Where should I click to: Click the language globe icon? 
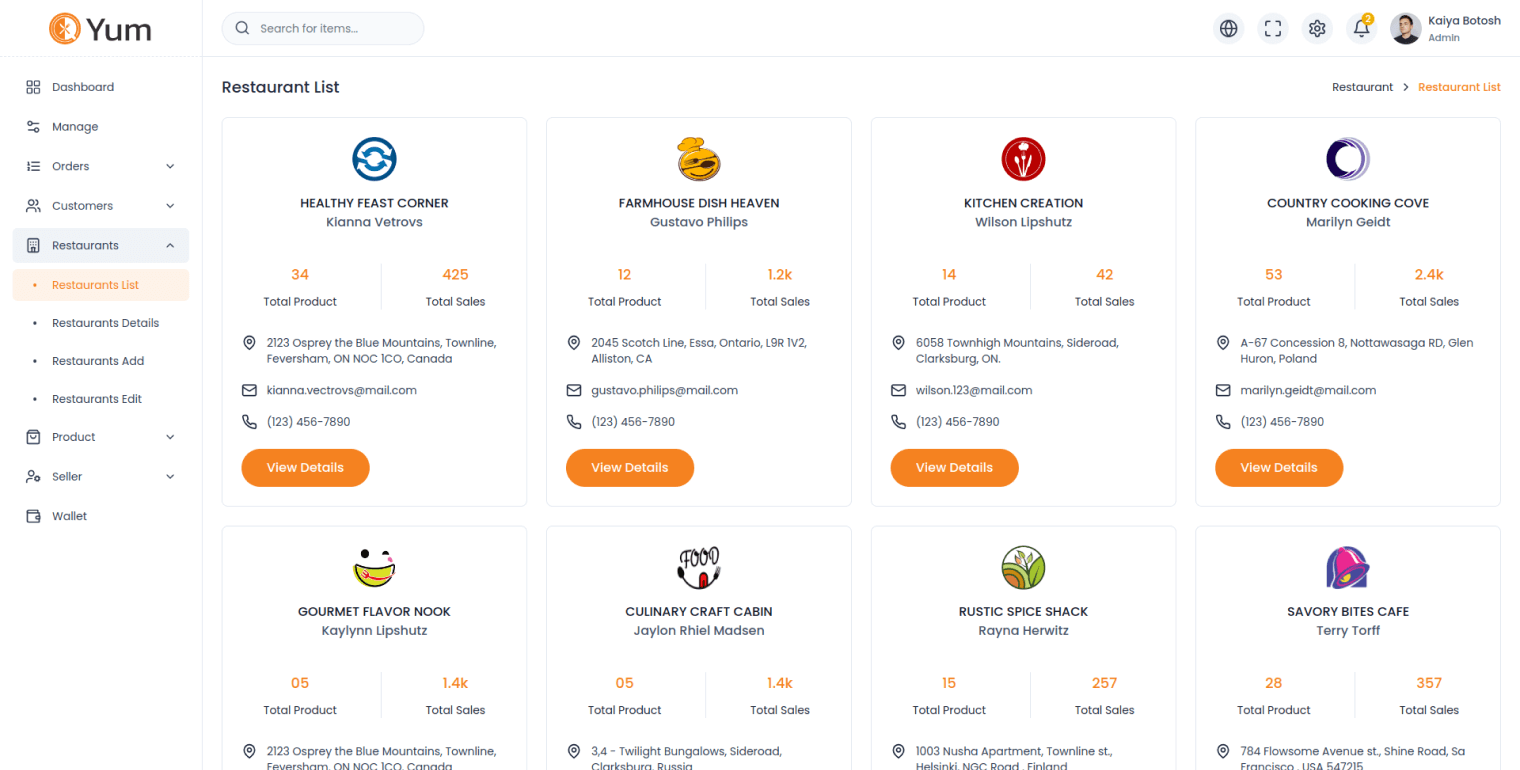pyautogui.click(x=1229, y=29)
